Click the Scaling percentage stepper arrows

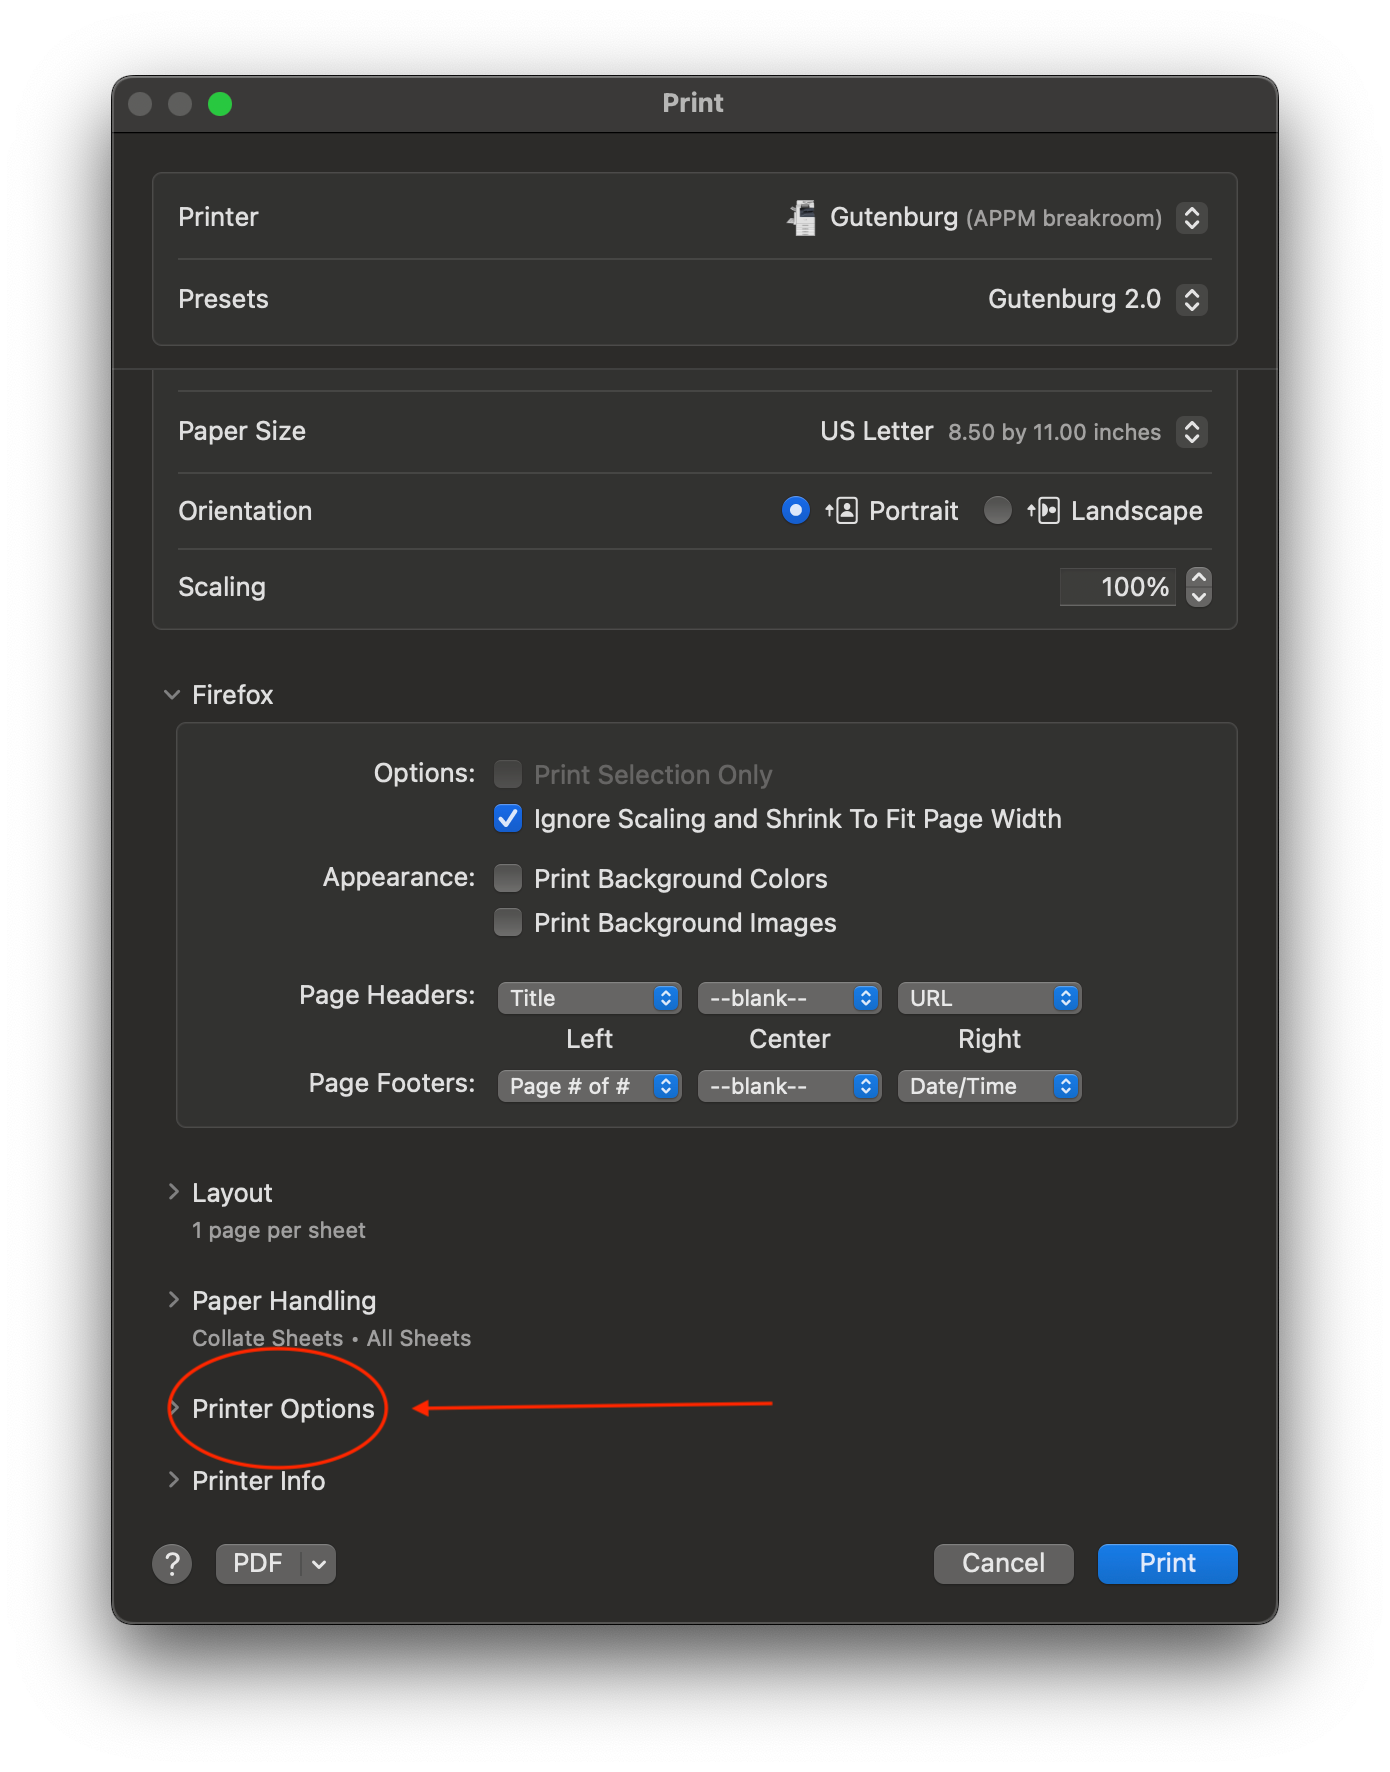(x=1198, y=587)
